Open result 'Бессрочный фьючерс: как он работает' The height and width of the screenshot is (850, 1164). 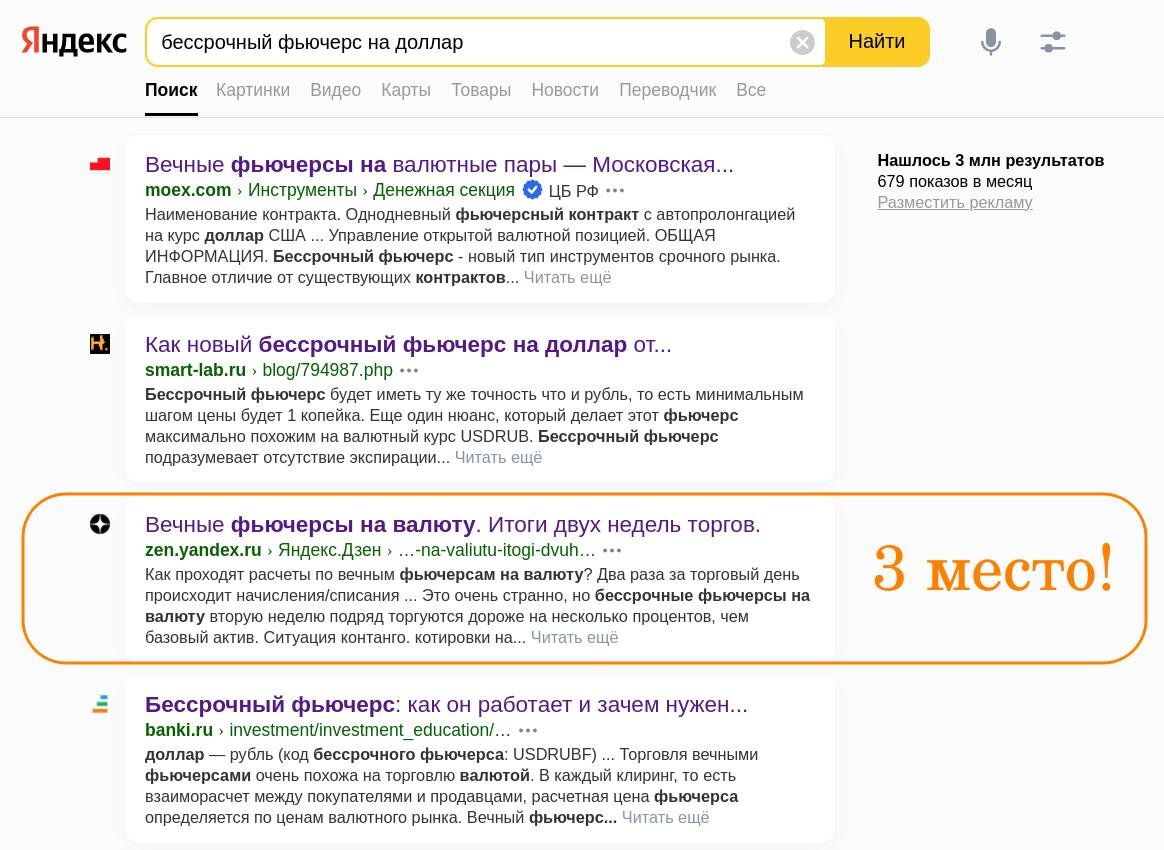(446, 704)
